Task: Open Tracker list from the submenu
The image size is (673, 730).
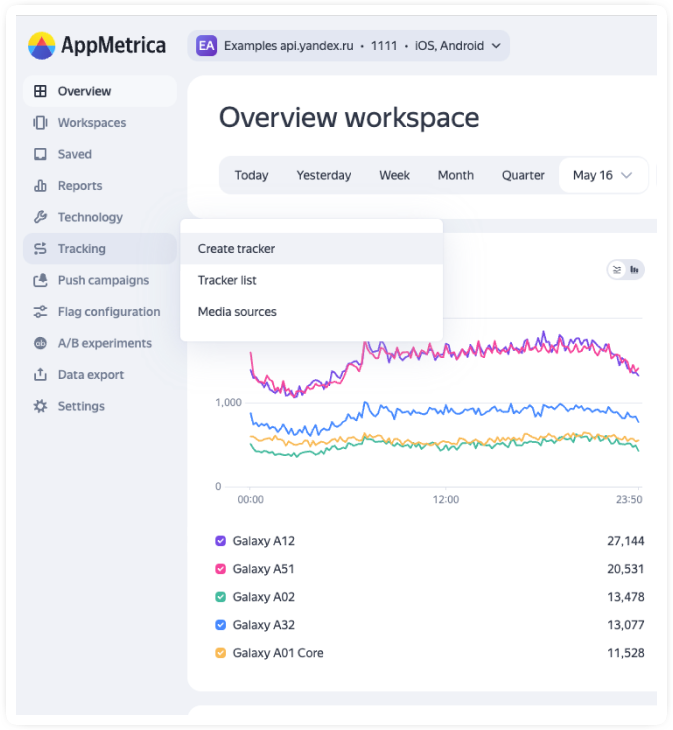Action: [227, 280]
